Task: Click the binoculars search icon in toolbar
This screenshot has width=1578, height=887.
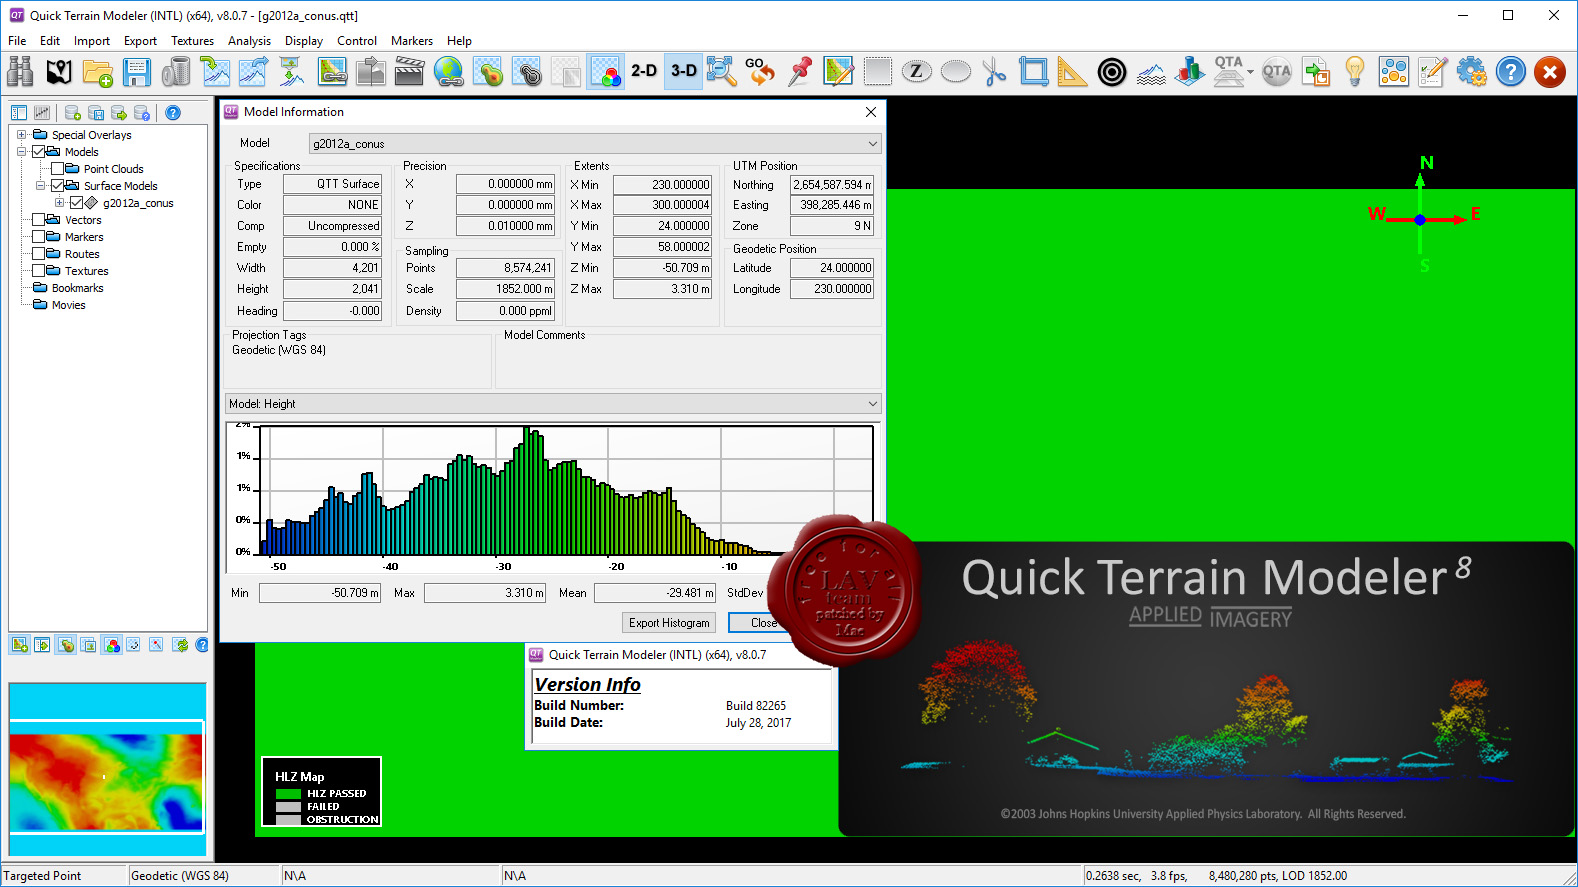Action: coord(20,71)
